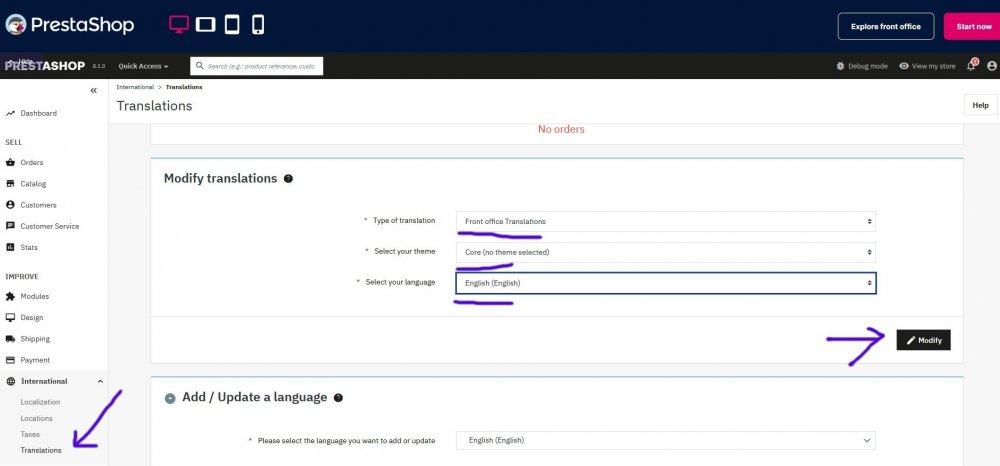
Task: Open Shipping menu item
Action: tap(35, 339)
